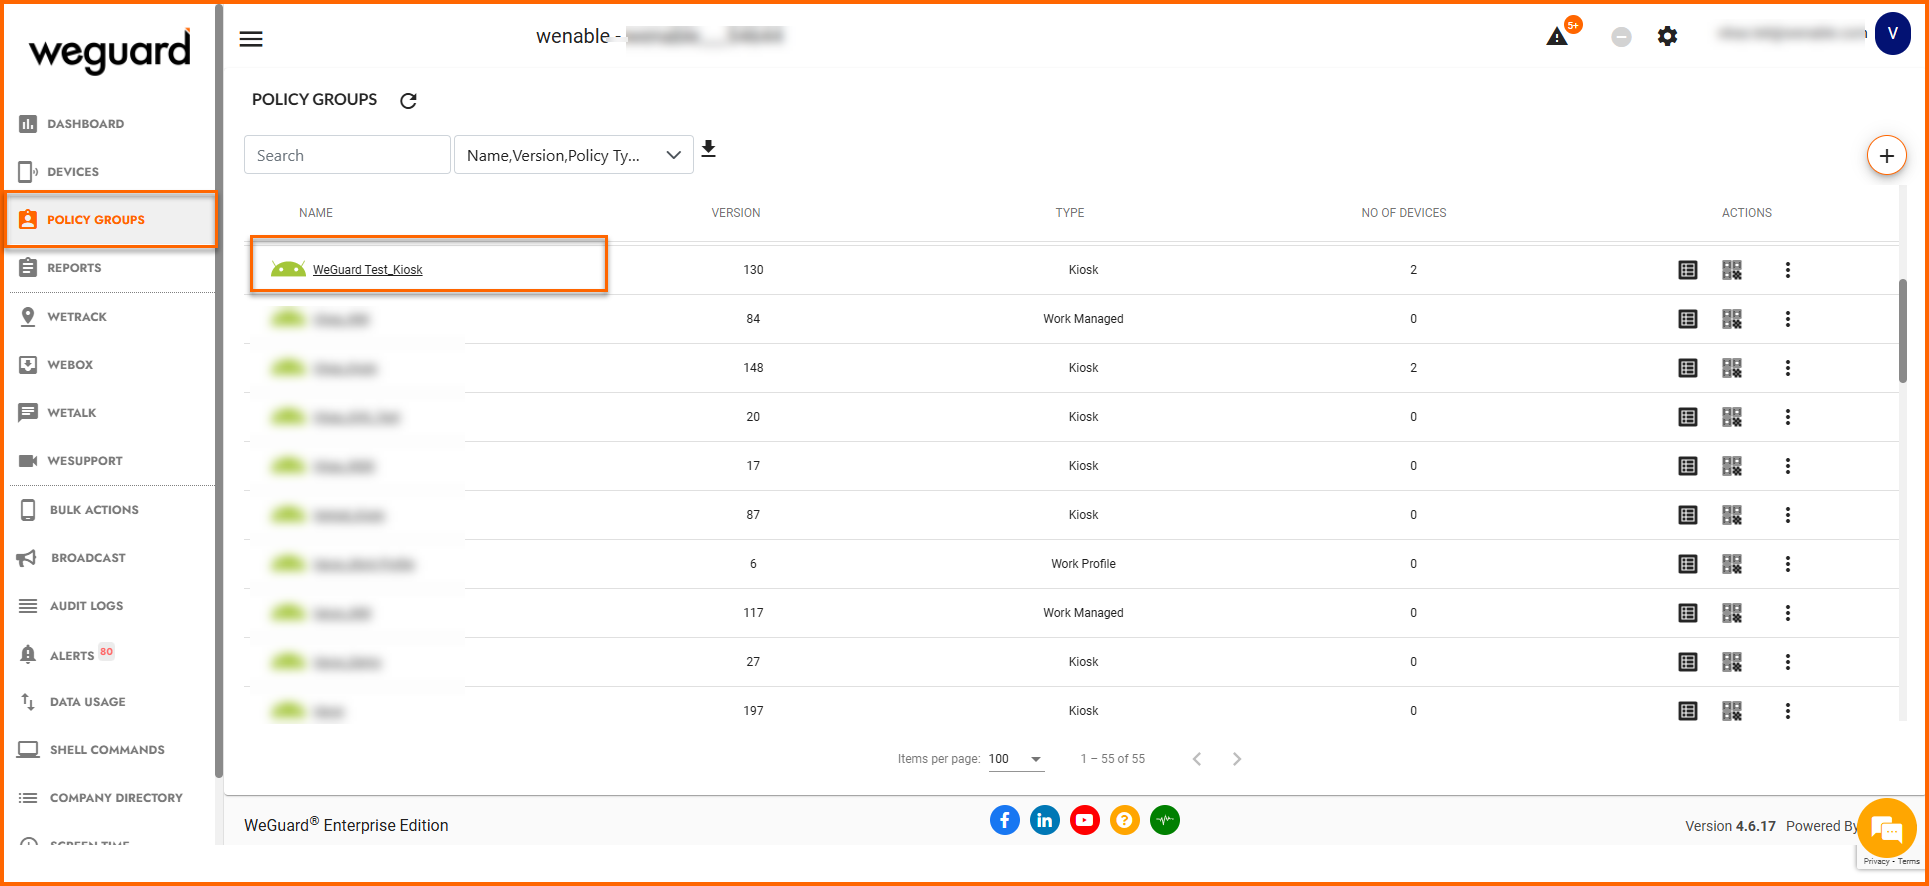Download the policy groups list
This screenshot has width=1929, height=886.
[x=708, y=149]
